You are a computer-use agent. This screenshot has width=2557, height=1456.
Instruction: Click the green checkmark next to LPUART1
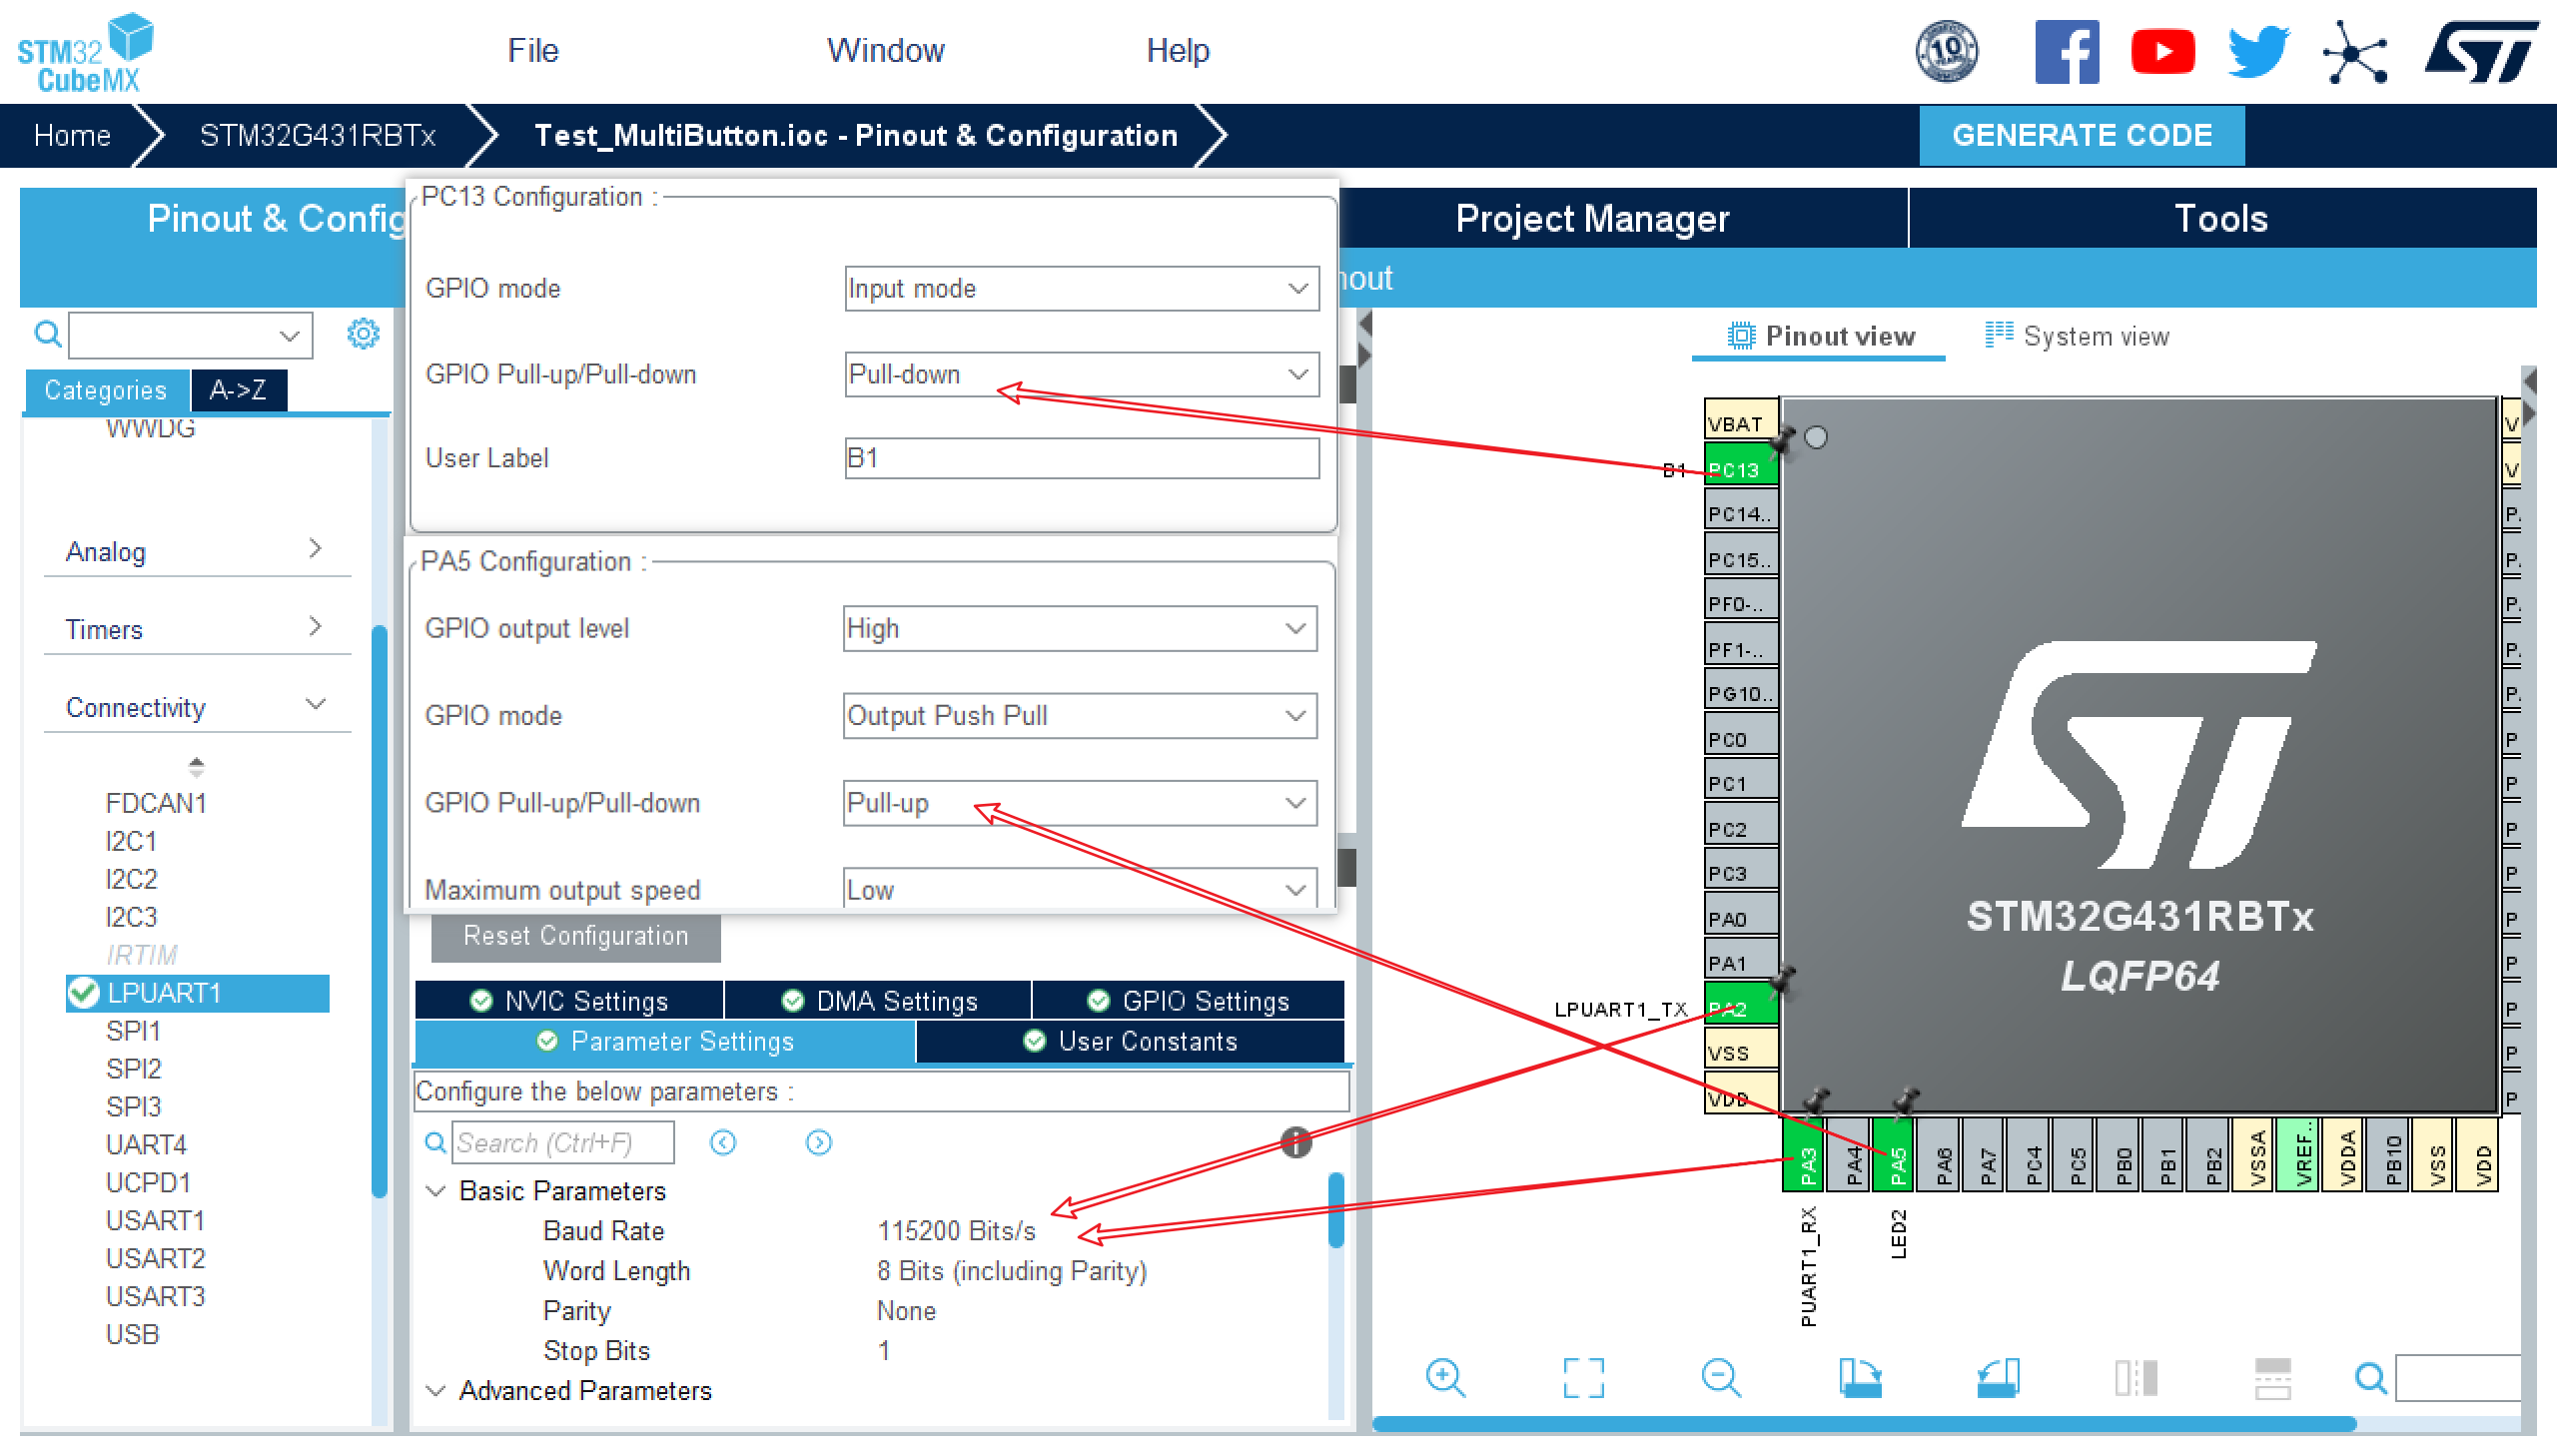83,993
